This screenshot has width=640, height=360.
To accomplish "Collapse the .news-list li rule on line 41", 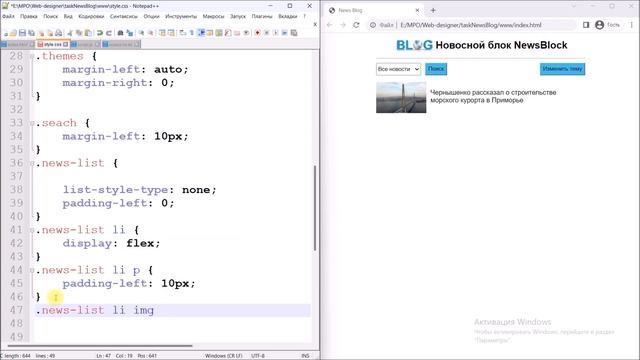I will (31, 230).
